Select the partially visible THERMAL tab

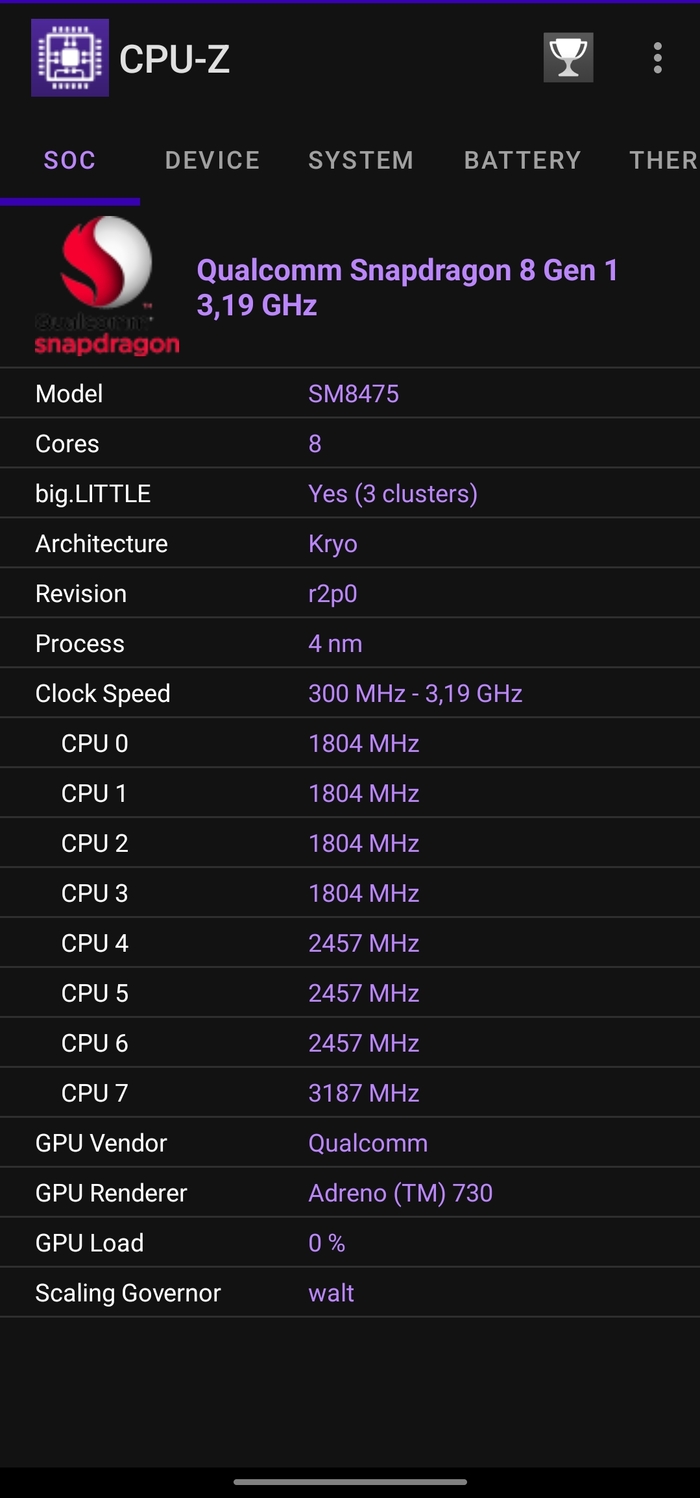pos(663,160)
